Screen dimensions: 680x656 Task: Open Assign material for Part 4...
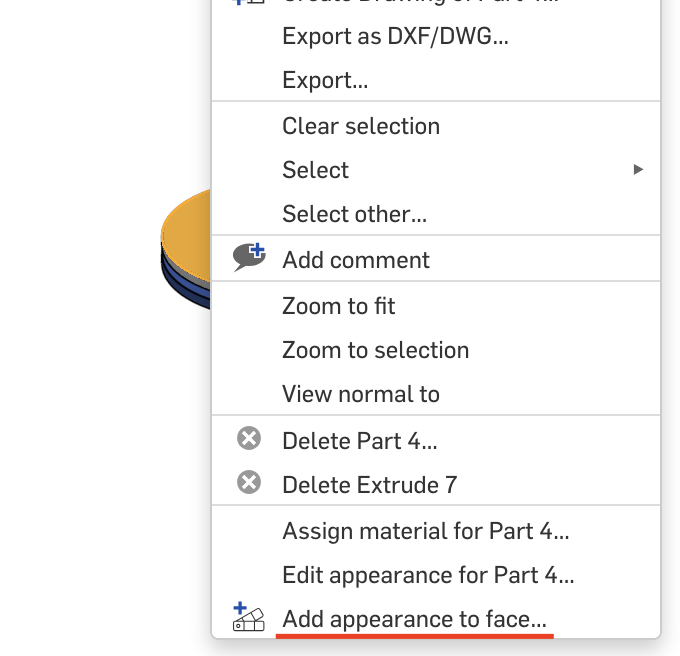click(x=425, y=531)
